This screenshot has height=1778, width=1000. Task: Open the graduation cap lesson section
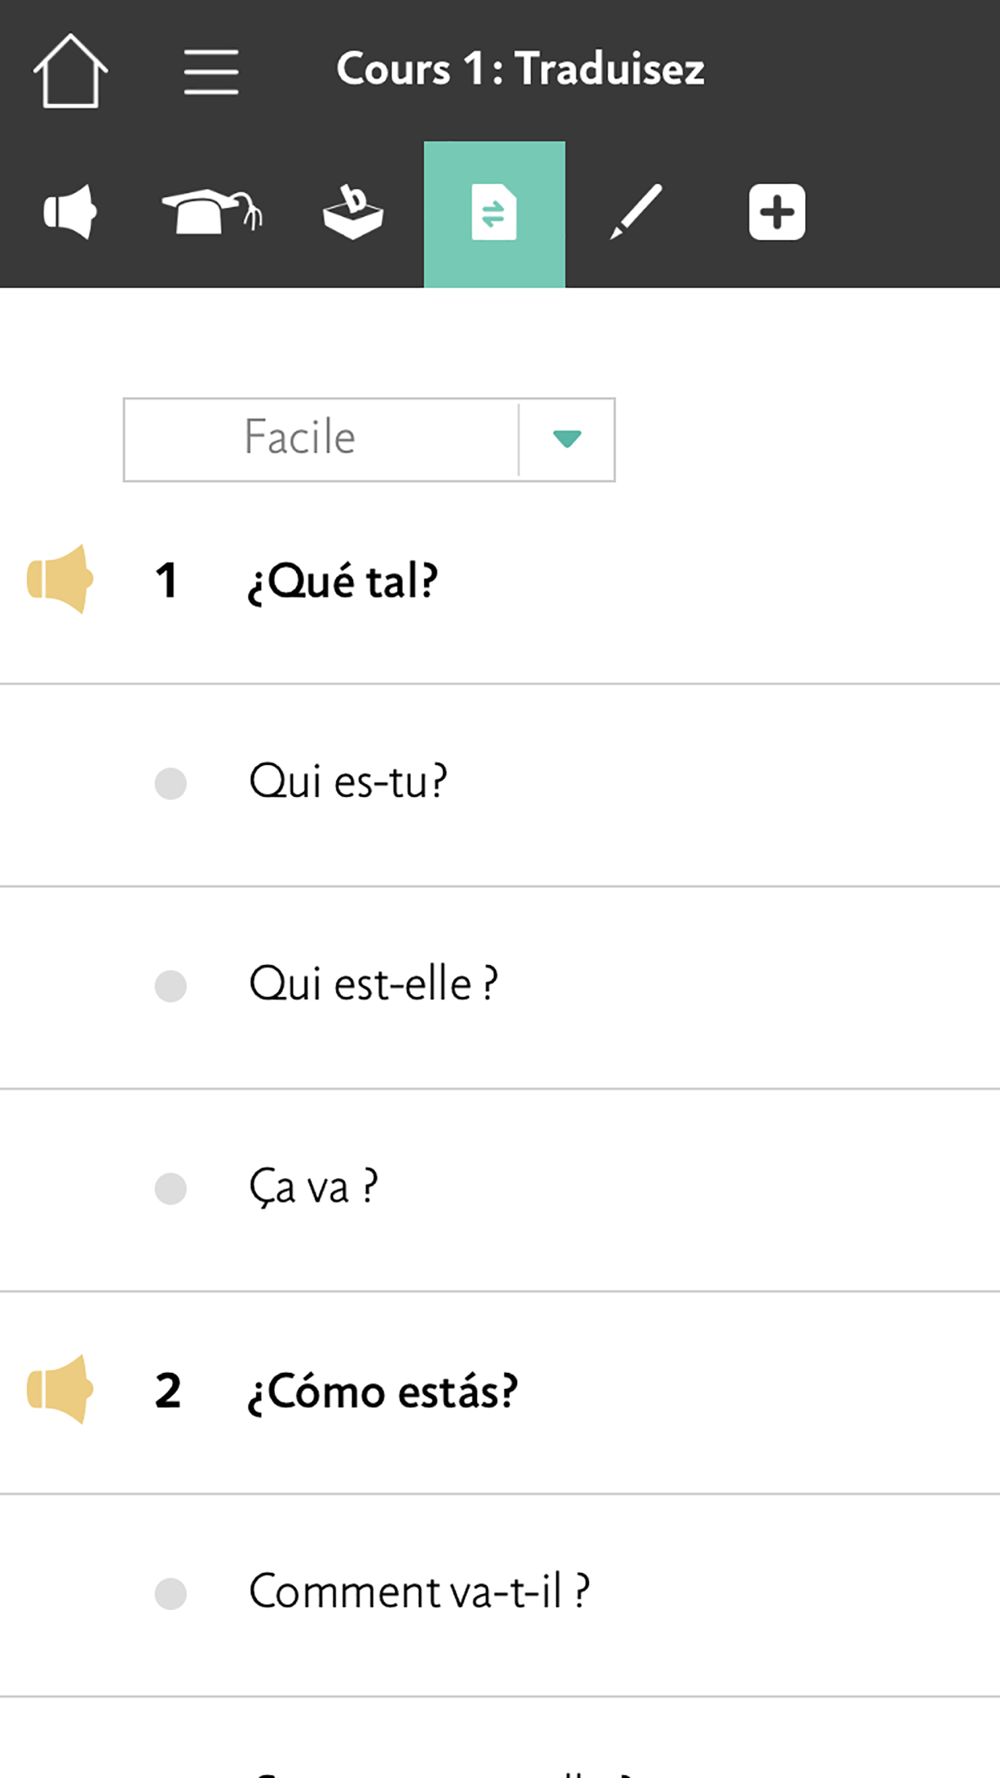211,212
